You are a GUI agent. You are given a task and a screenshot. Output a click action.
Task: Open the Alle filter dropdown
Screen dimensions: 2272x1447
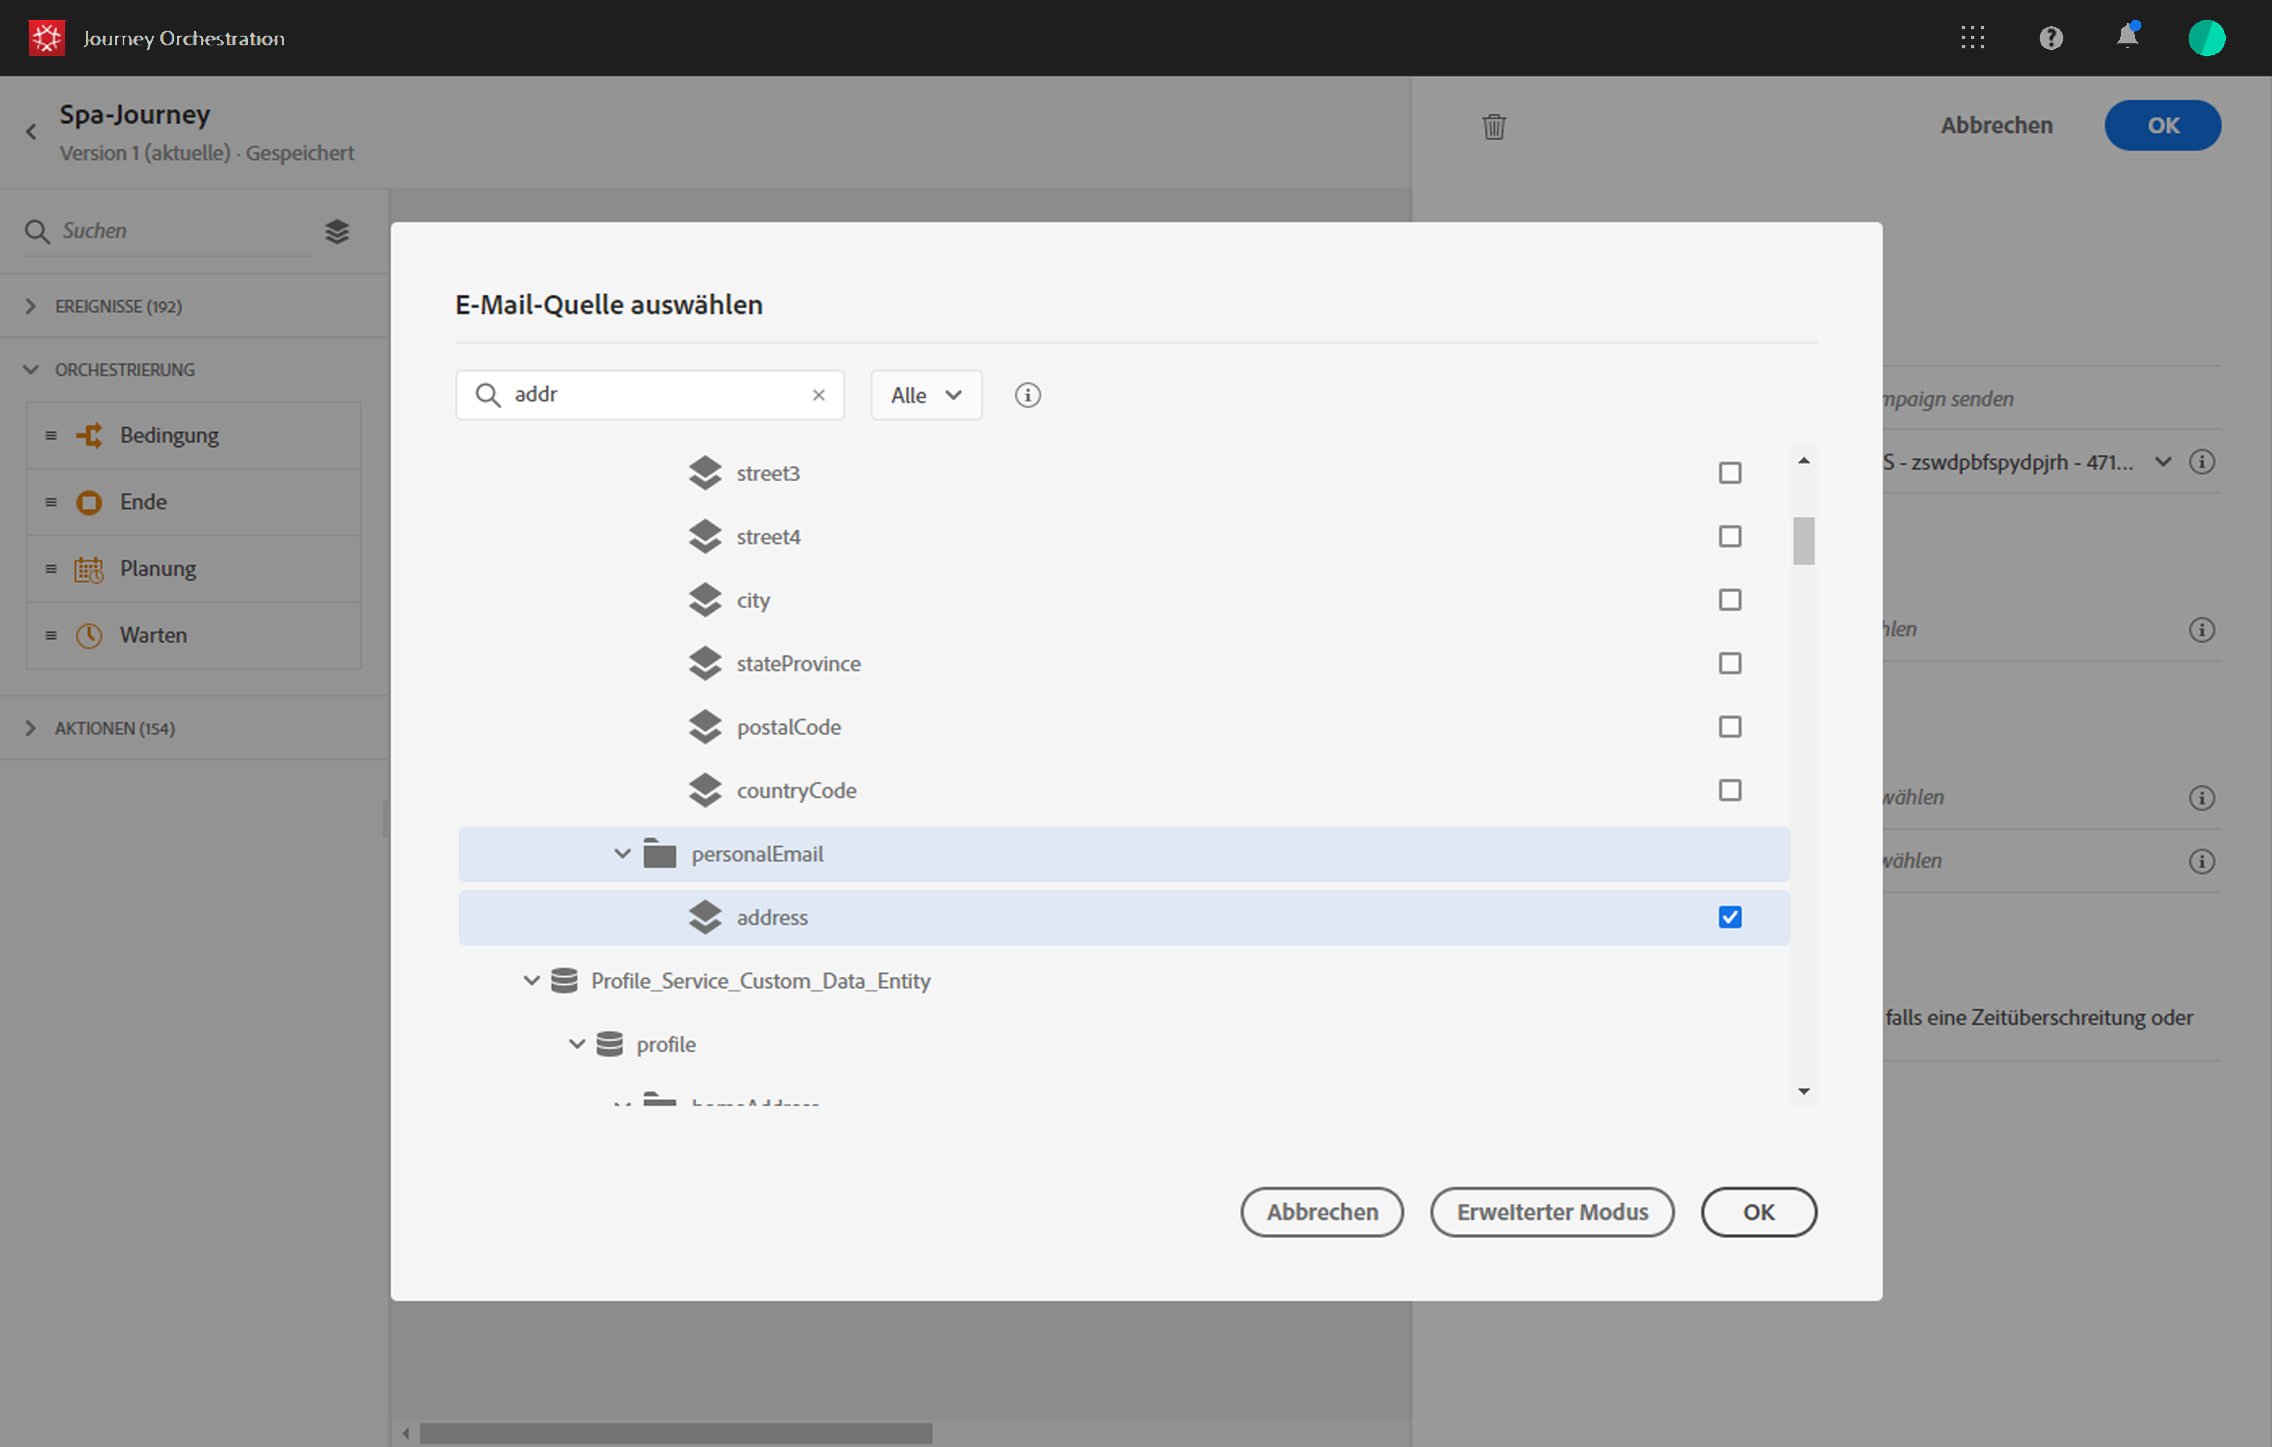[926, 395]
